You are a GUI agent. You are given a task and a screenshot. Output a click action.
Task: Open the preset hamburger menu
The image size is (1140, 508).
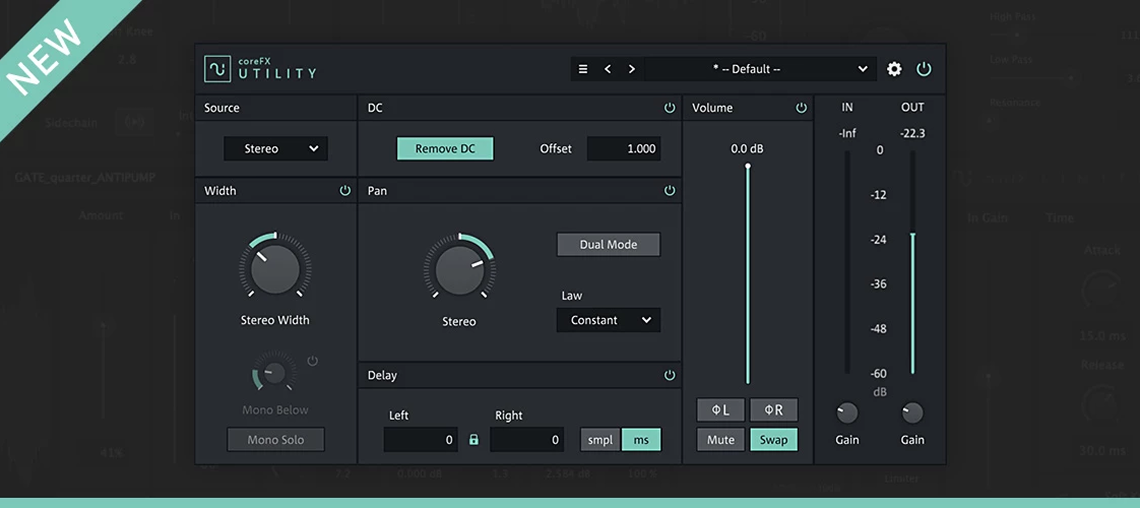(583, 69)
